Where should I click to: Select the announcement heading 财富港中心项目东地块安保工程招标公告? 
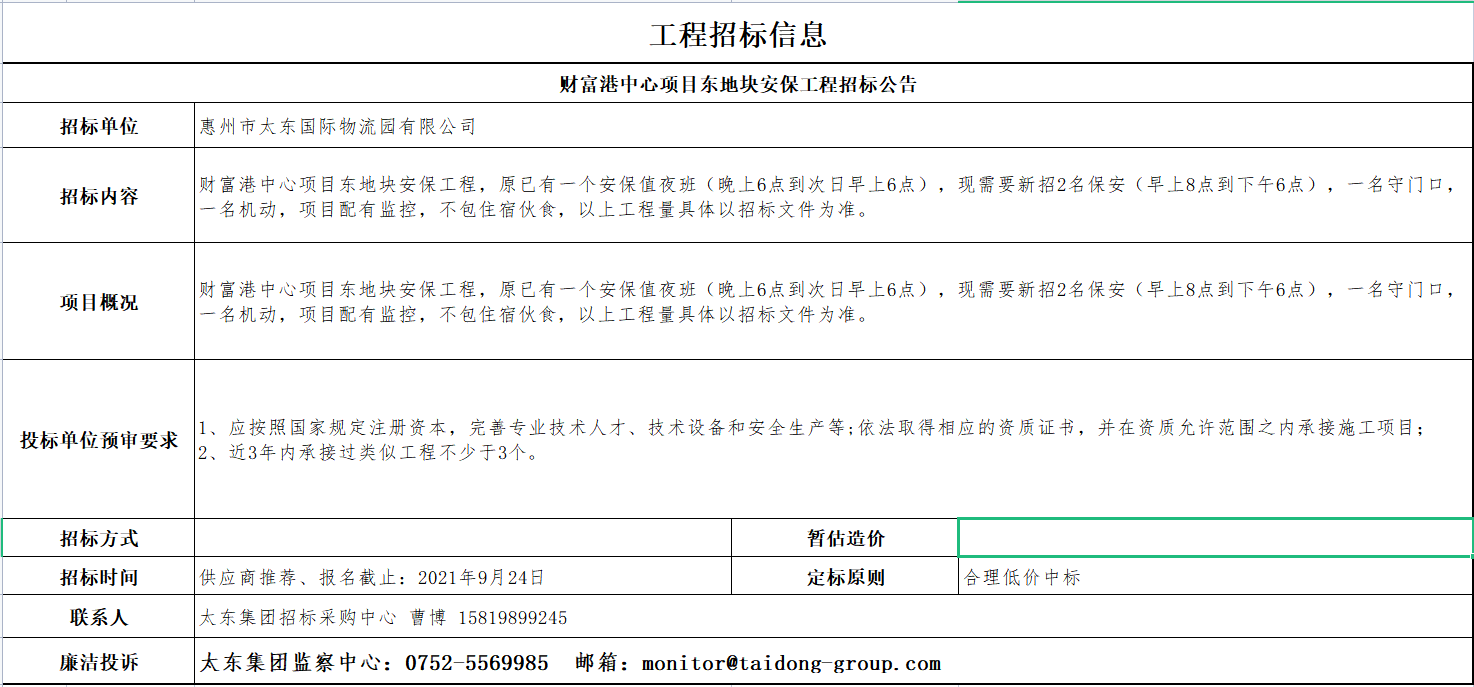(x=737, y=85)
